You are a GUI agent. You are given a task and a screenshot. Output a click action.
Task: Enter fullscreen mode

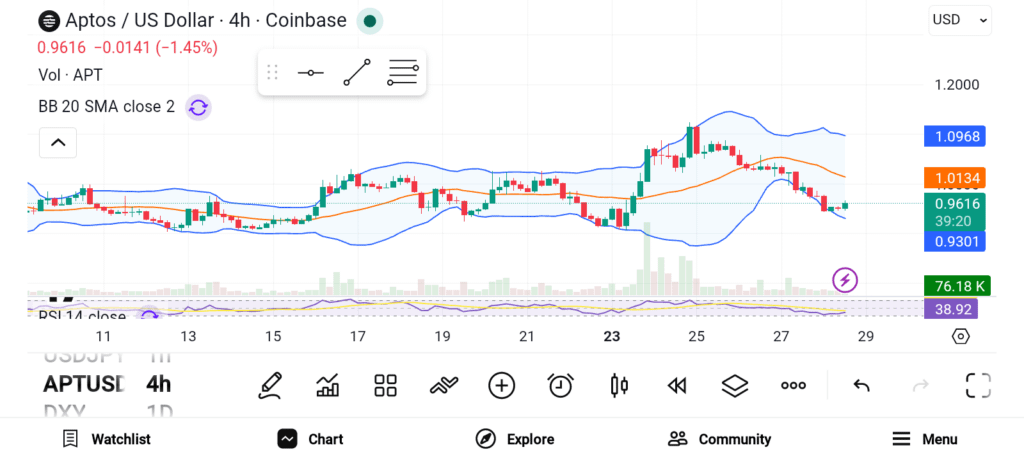978,385
